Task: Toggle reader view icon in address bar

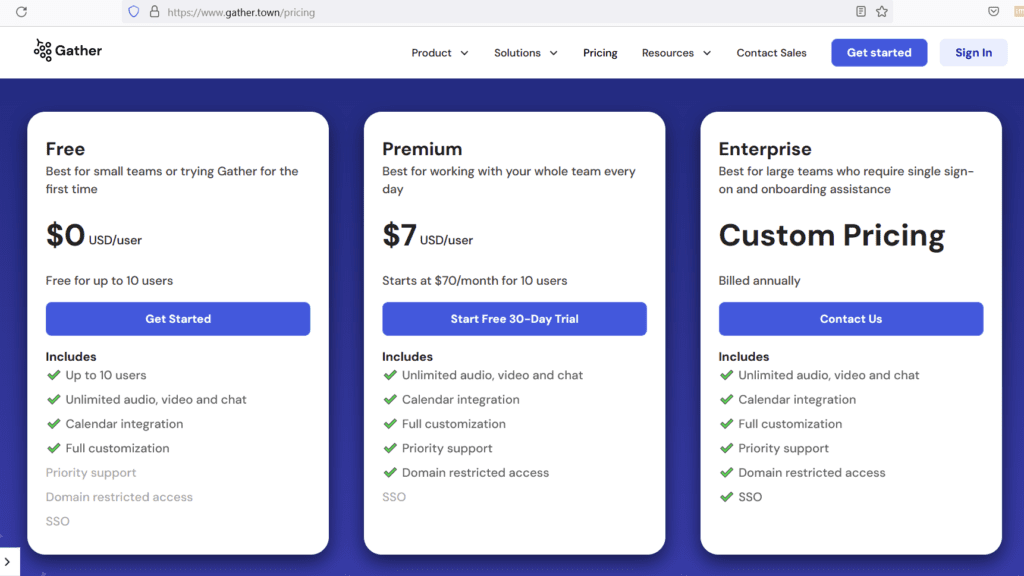Action: pos(861,12)
